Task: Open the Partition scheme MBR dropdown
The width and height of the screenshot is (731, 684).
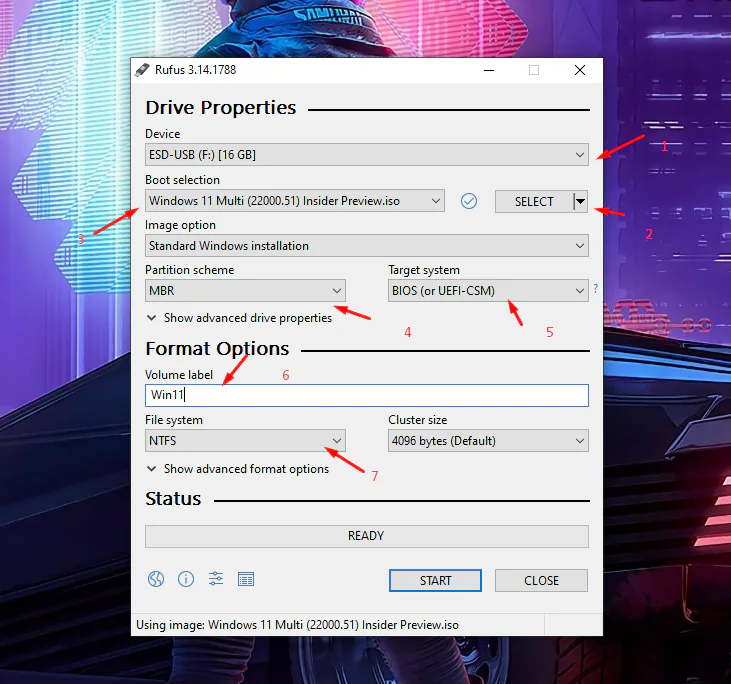Action: [245, 290]
